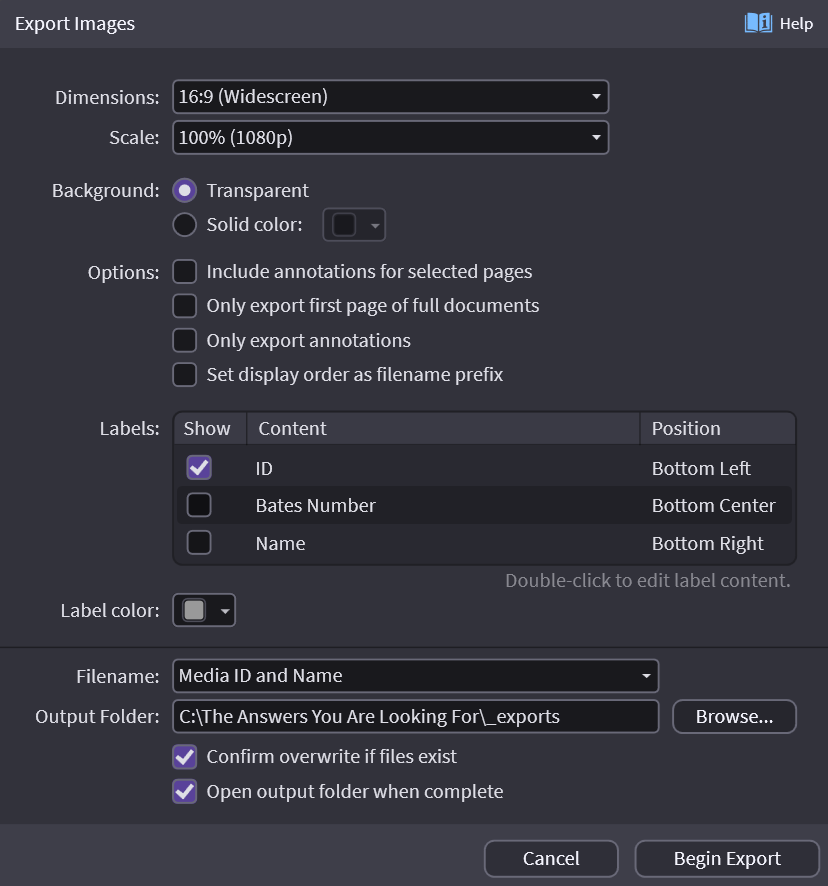828x886 pixels.
Task: Click the Output Folder path field
Action: pos(415,717)
